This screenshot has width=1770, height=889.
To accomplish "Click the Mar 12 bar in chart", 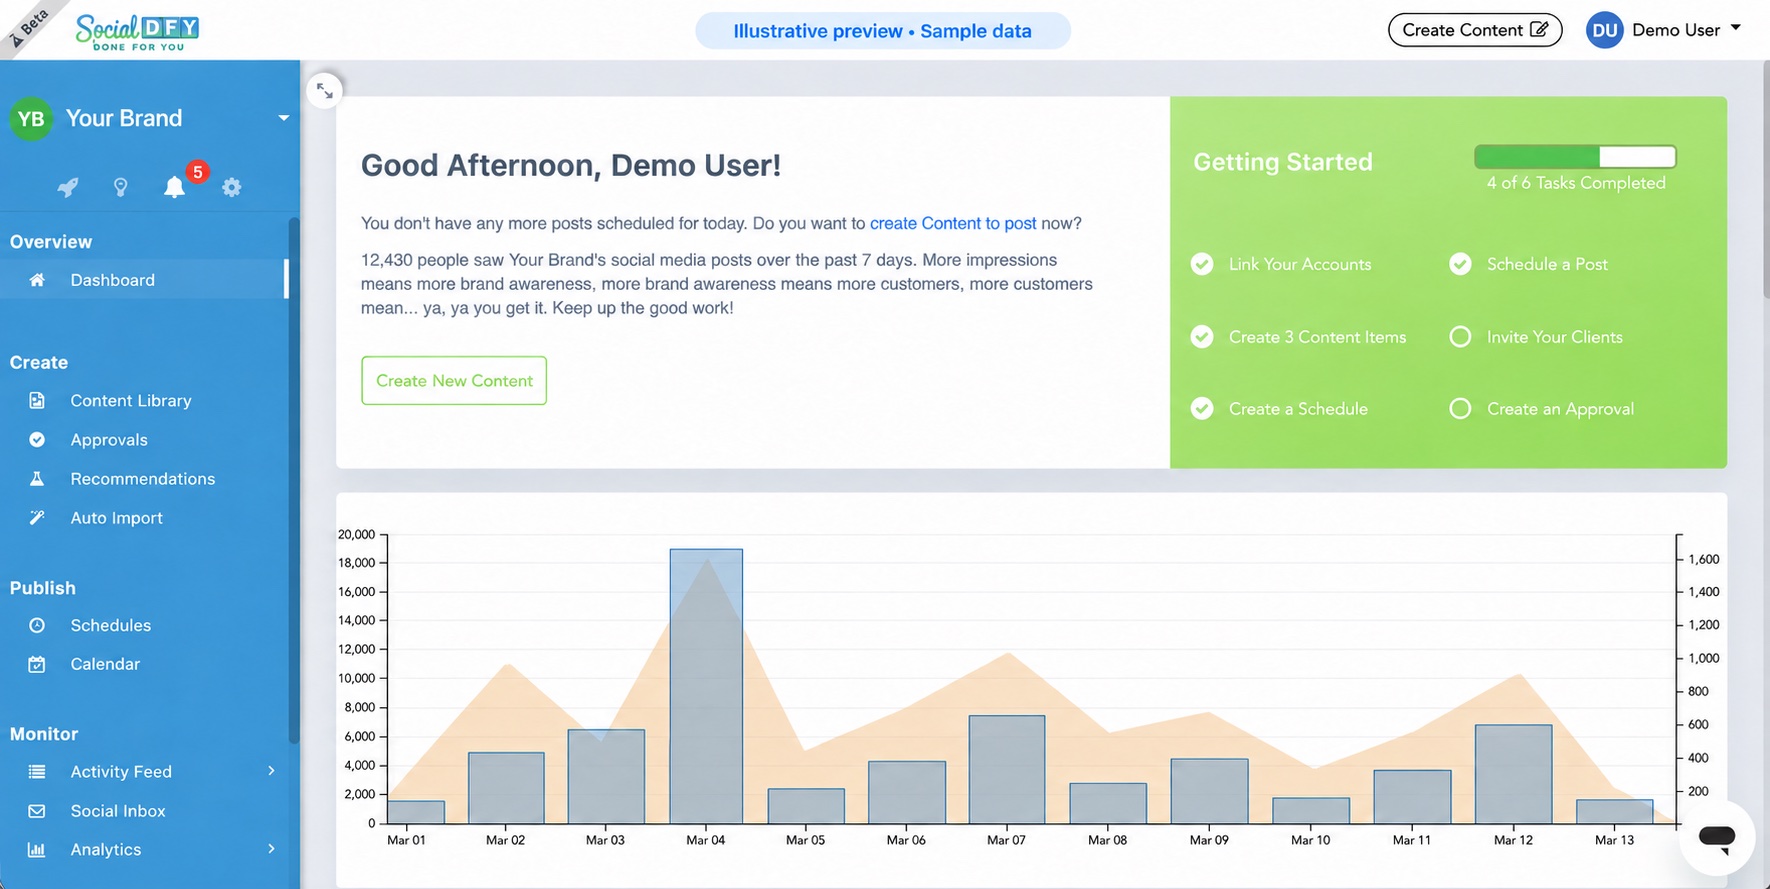I will click(1514, 774).
